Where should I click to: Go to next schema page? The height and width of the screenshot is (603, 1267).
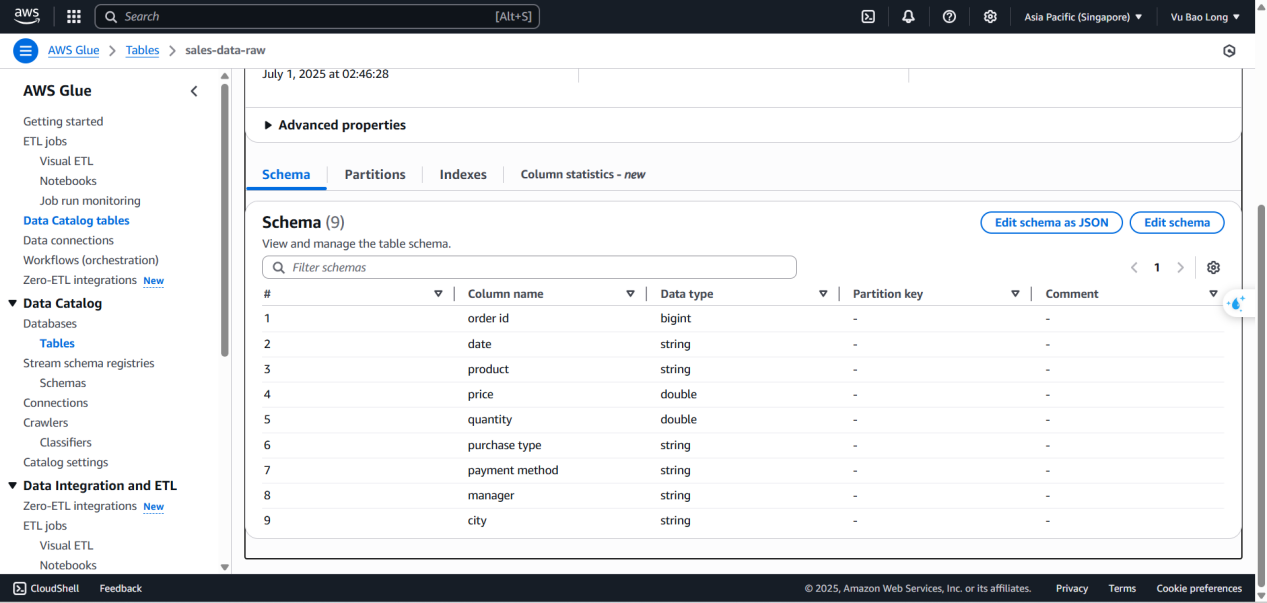click(1180, 267)
